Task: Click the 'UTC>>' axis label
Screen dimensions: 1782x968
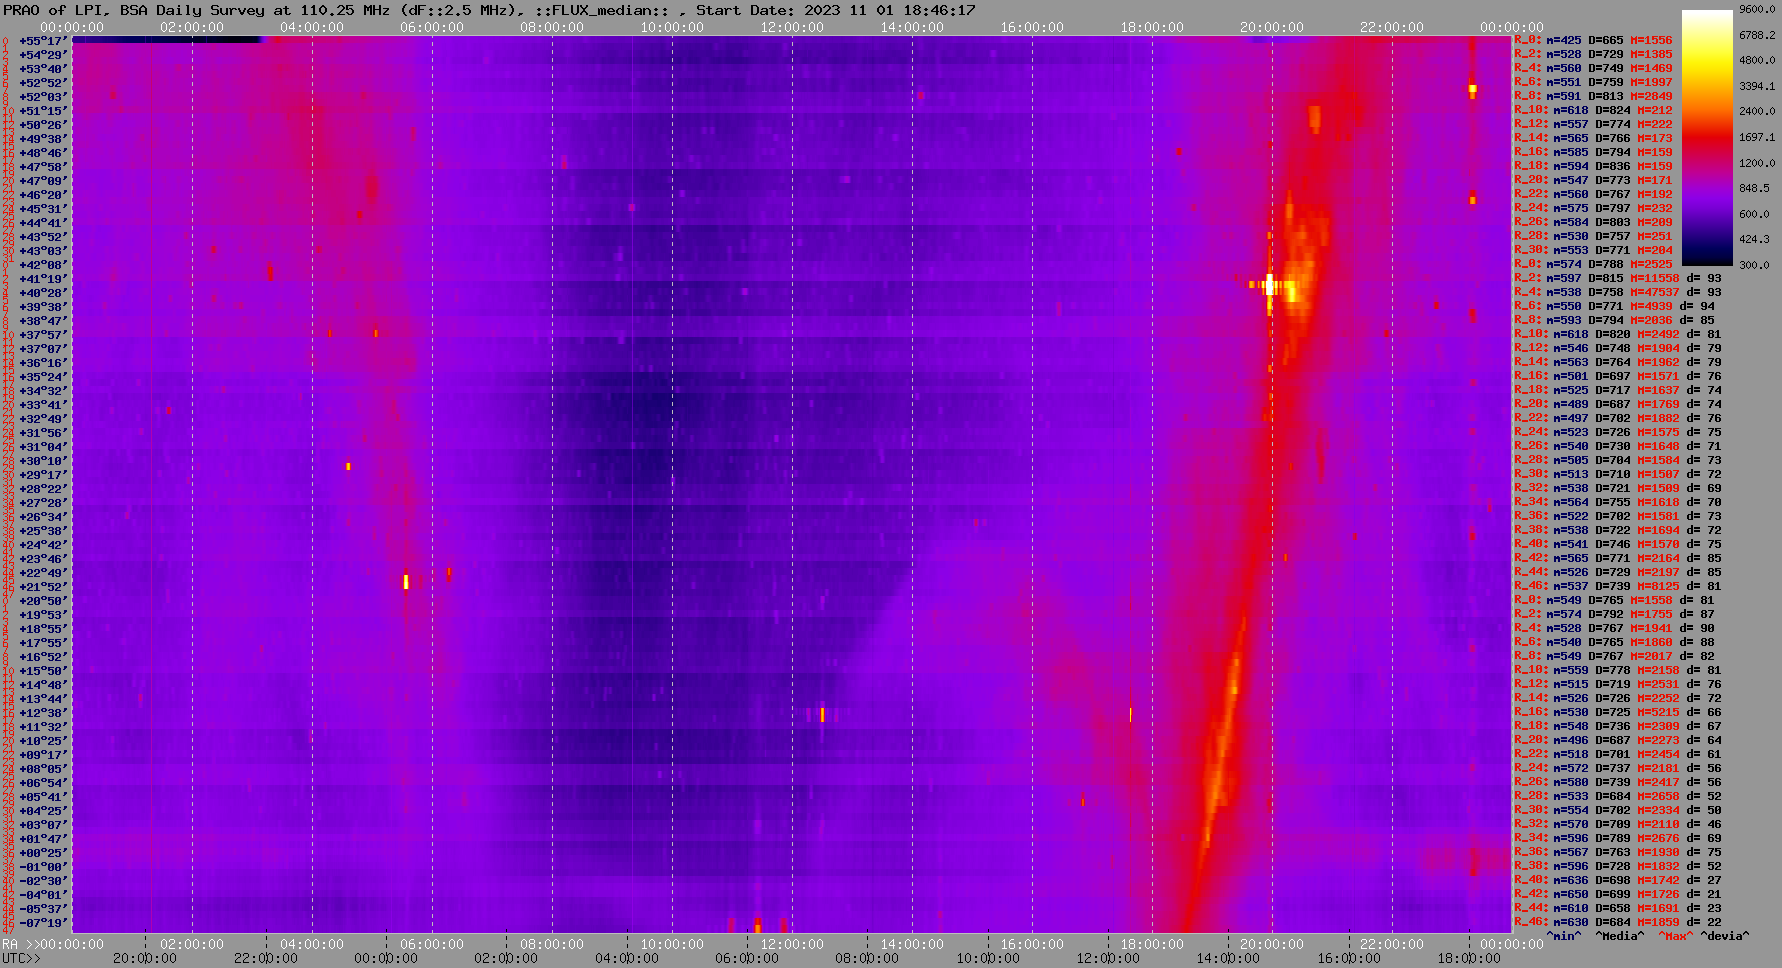Action: point(22,959)
